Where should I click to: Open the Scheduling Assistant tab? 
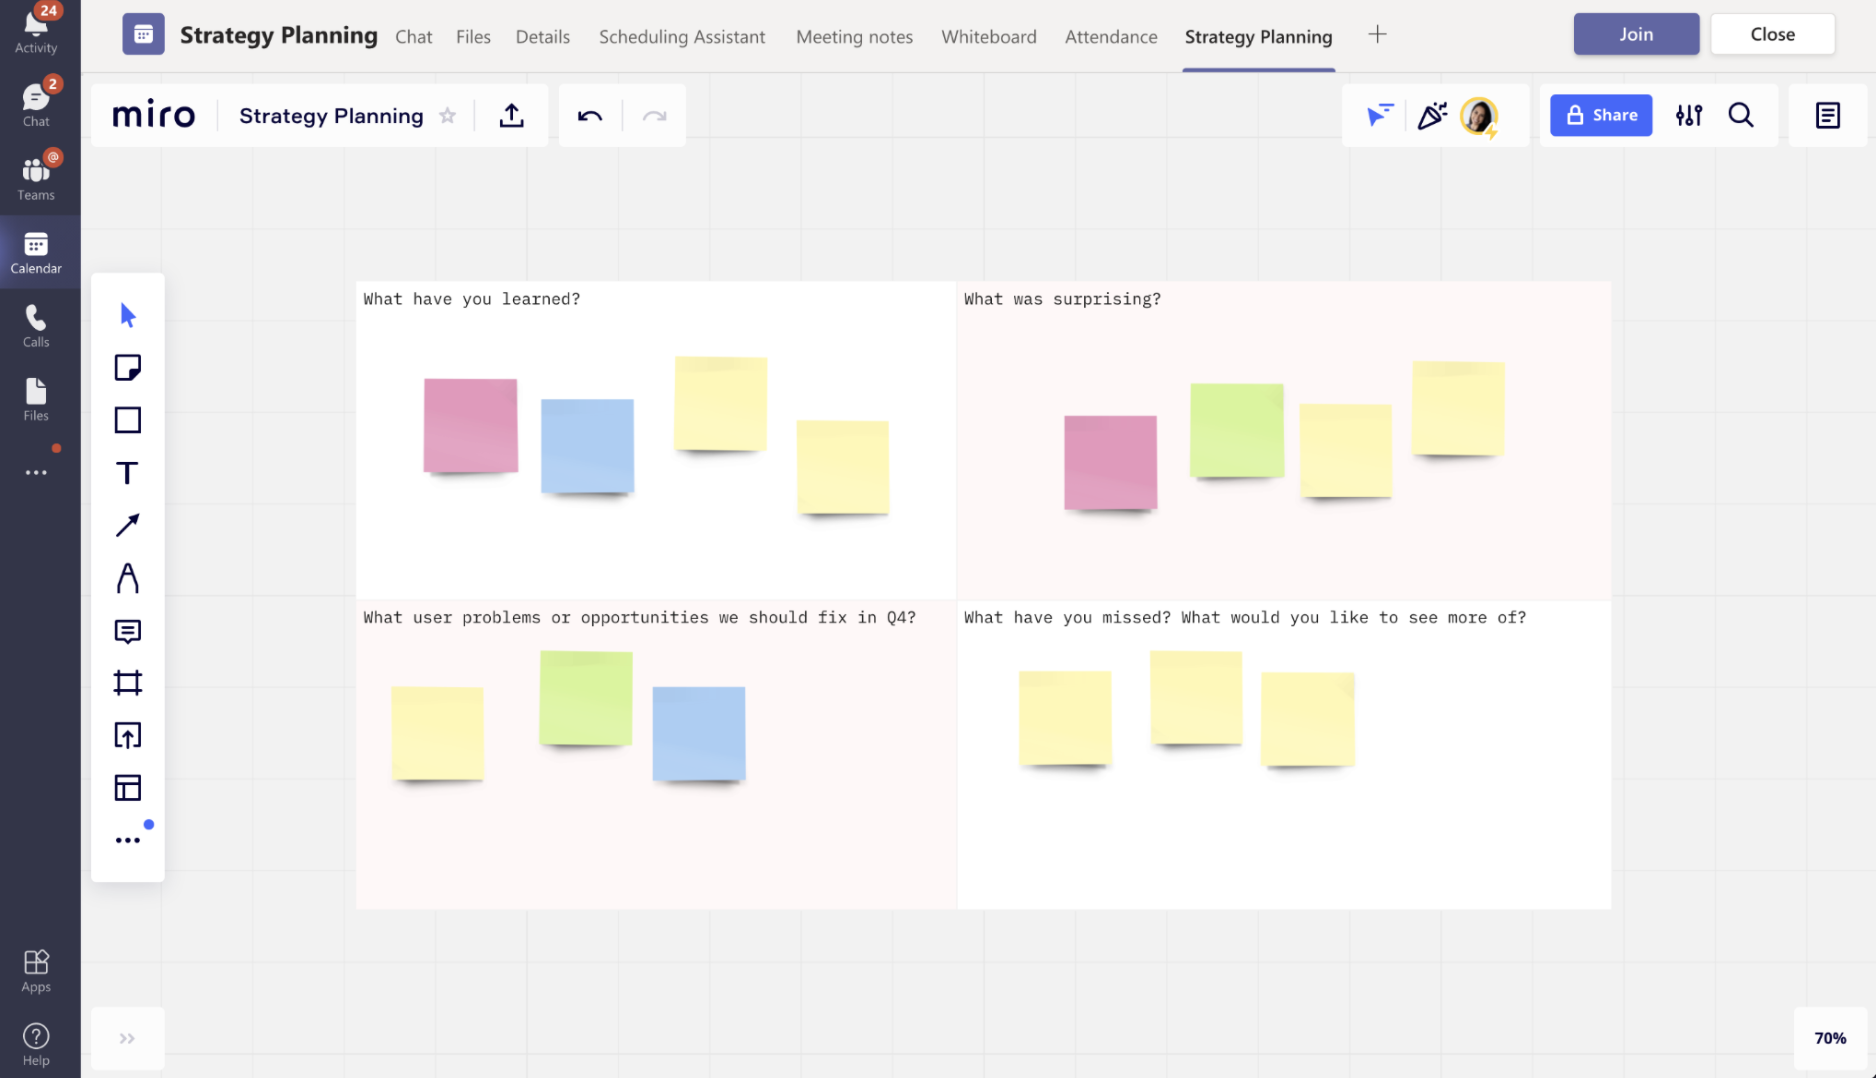point(682,37)
